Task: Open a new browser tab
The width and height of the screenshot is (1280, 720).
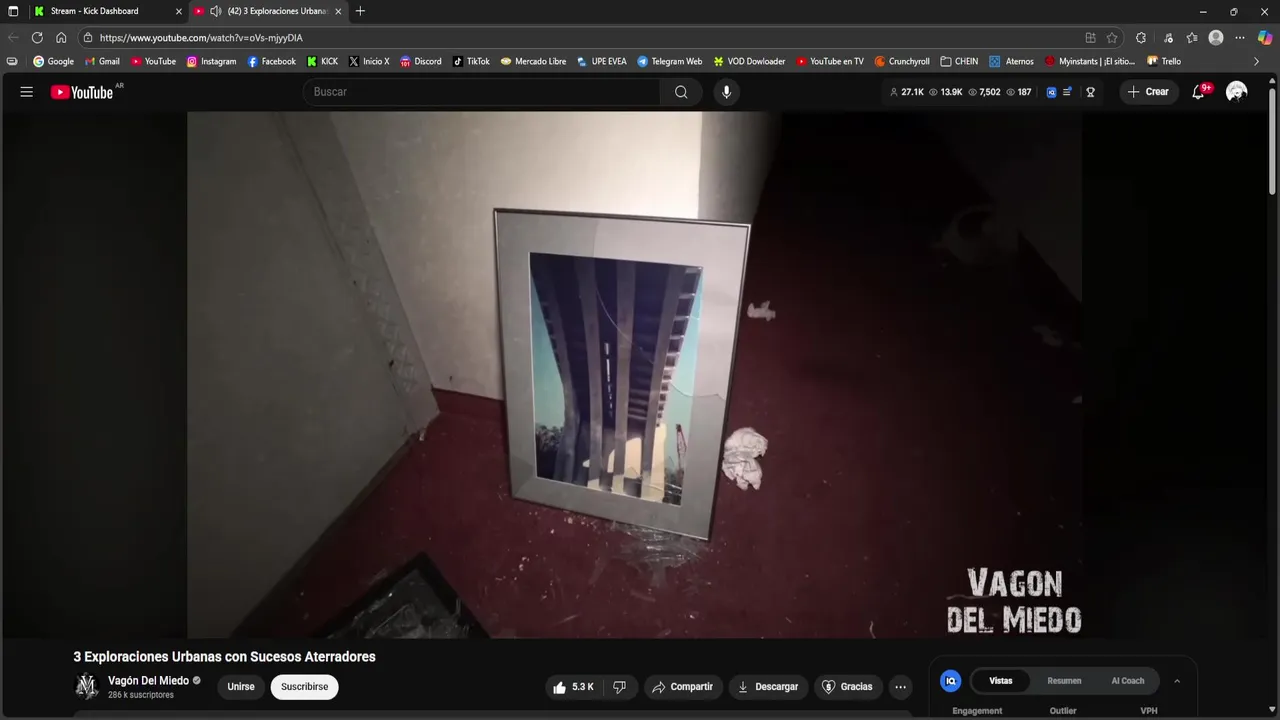Action: pyautogui.click(x=360, y=11)
